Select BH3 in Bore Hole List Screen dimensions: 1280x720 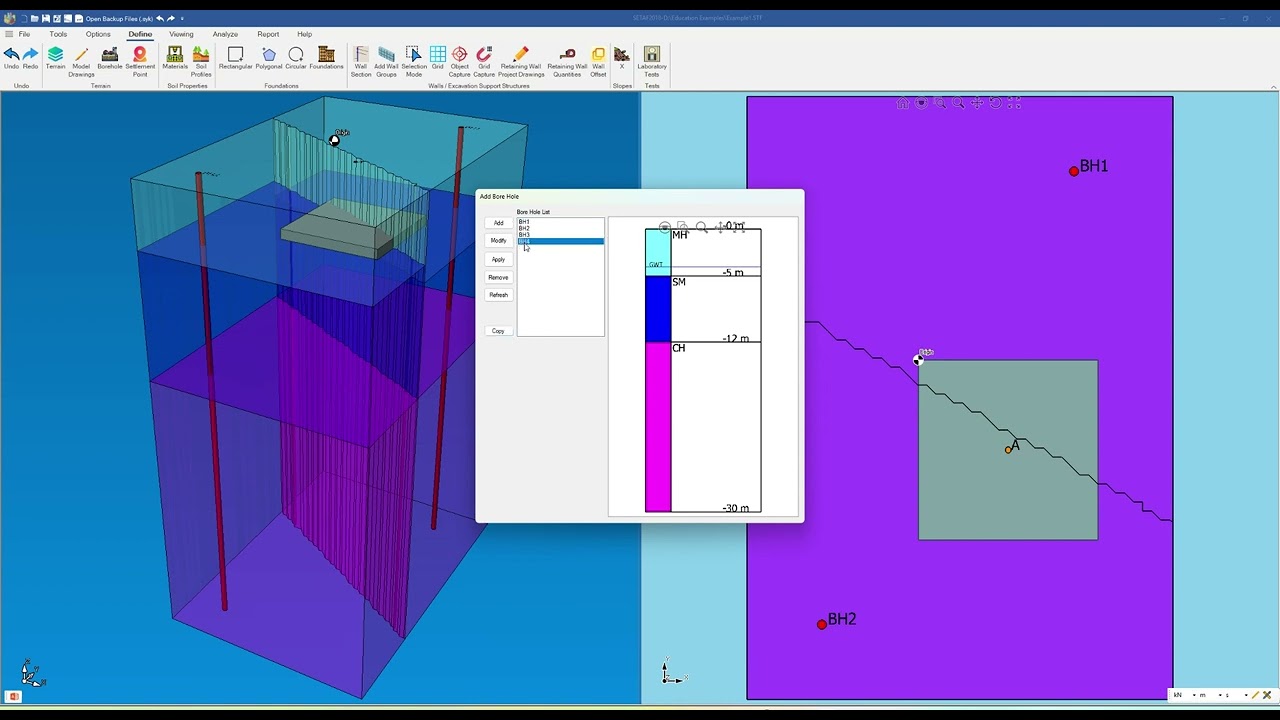[560, 235]
